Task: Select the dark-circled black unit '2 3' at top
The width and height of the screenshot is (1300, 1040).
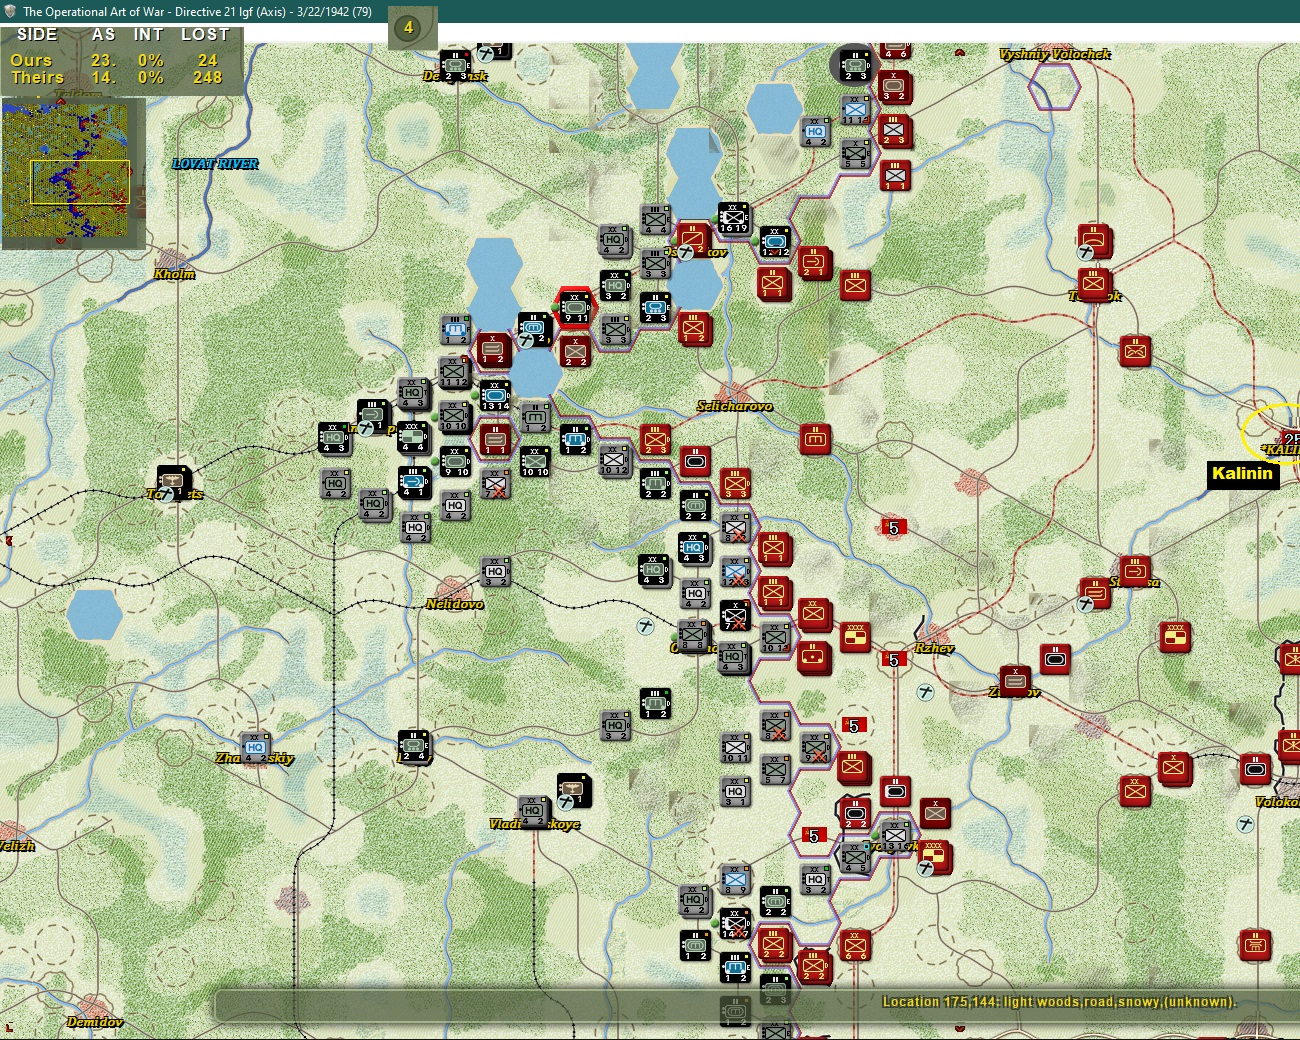Action: click(x=855, y=65)
